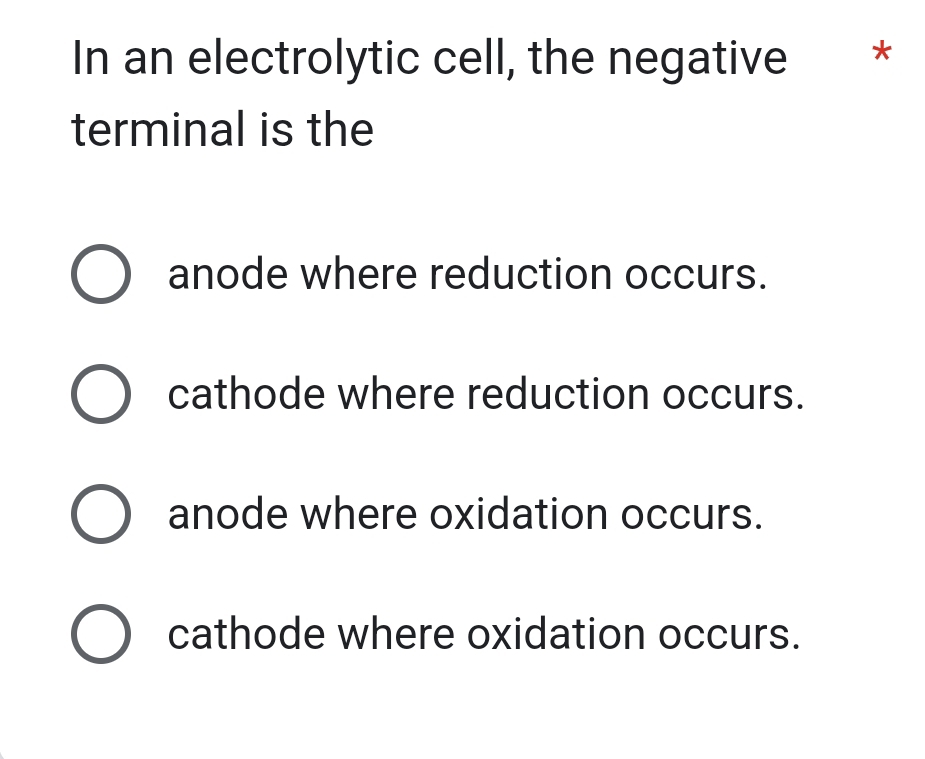Choose the answer mentioning reduction at the cathode
Viewport: 925px width, 759px height.
487,394
